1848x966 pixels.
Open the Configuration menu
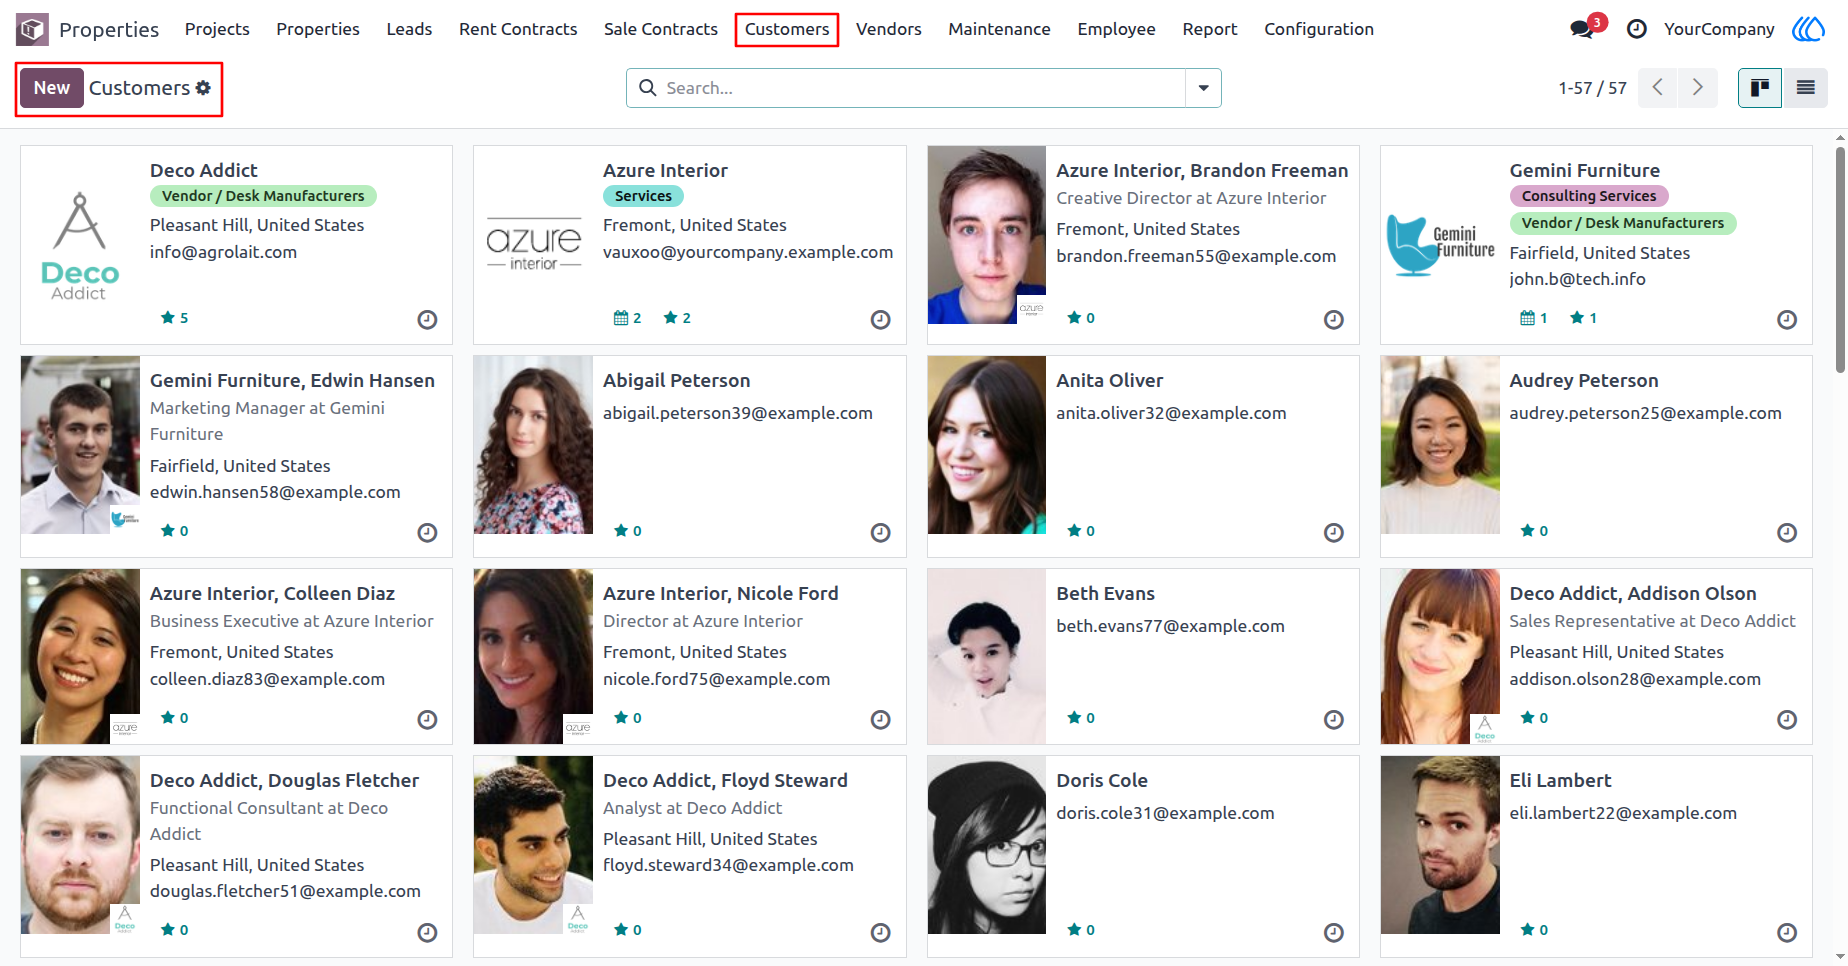1318,29
